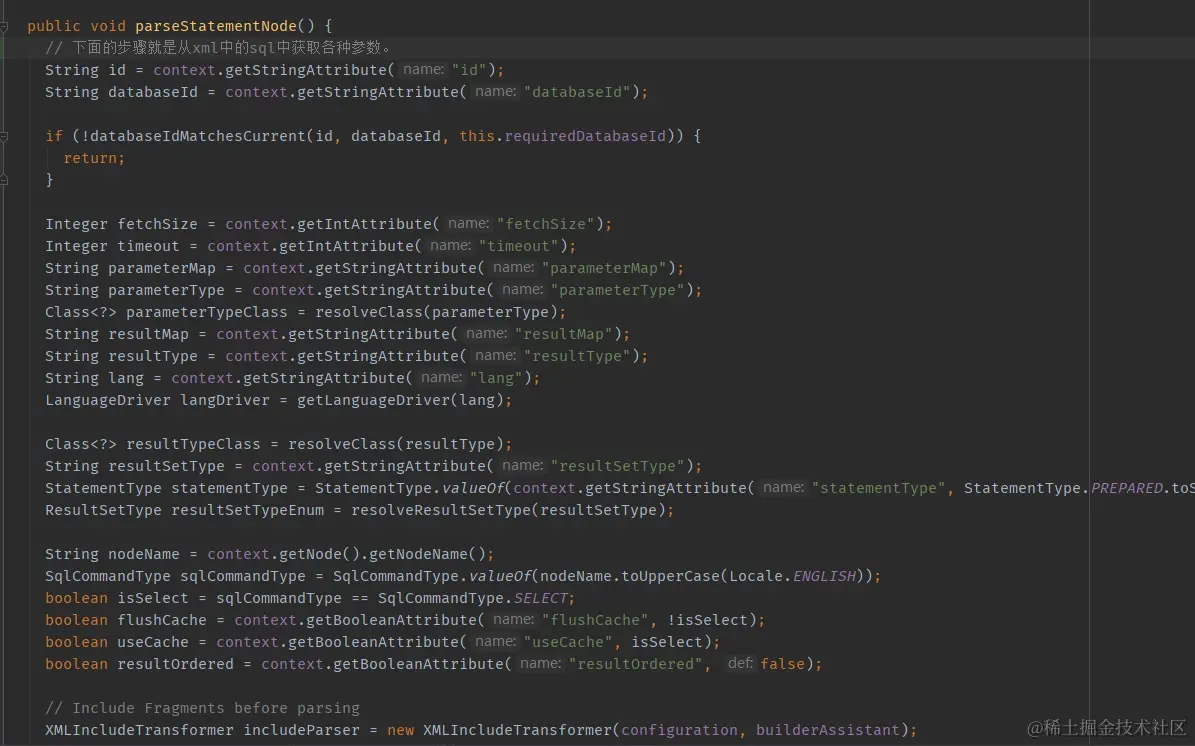The image size is (1195, 746).
Task: Click the "resultSetType" string literal
Action: [617, 466]
